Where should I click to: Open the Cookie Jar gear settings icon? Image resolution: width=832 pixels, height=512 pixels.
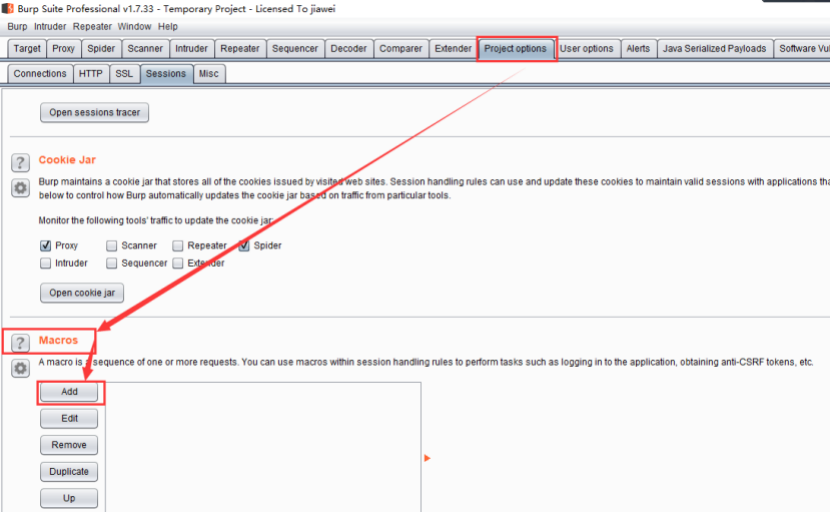20,188
